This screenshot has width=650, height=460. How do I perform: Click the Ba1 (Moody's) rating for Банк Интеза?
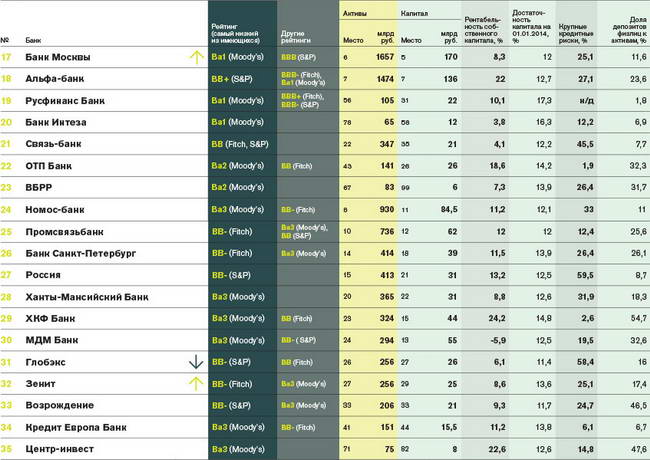click(x=238, y=122)
